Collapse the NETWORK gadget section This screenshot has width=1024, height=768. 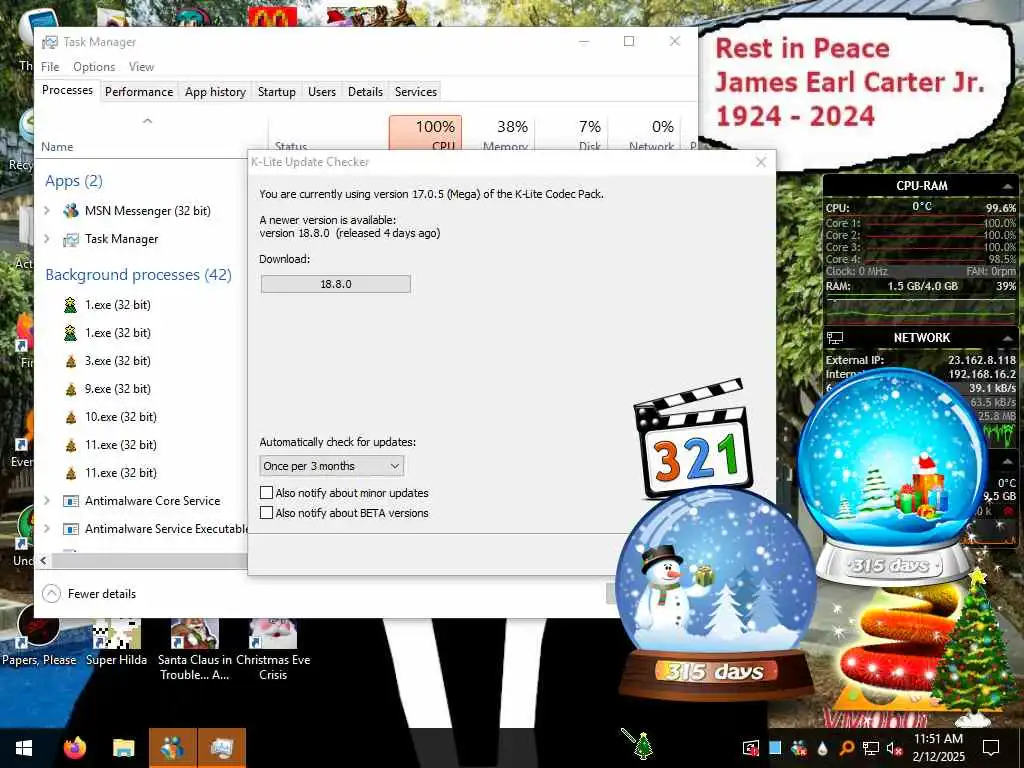pos(1006,338)
